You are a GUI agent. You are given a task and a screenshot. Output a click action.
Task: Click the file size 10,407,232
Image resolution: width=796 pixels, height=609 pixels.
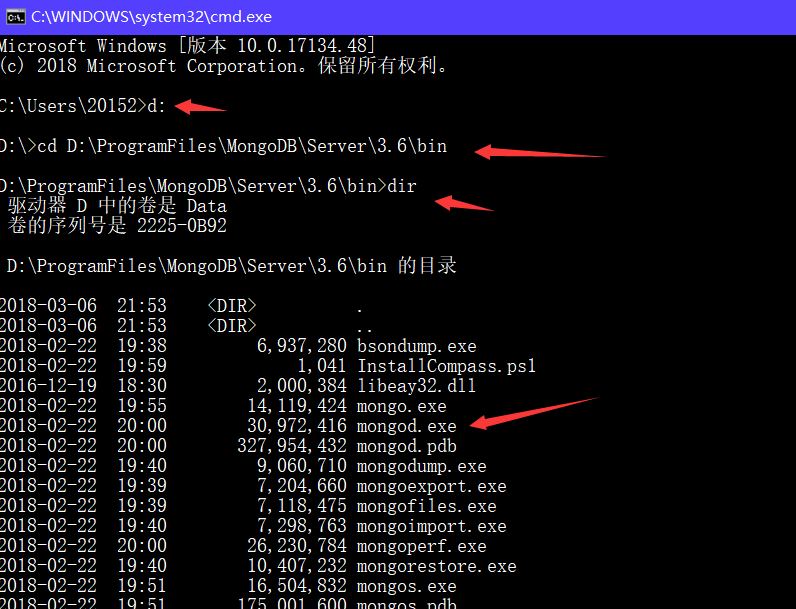click(x=297, y=566)
